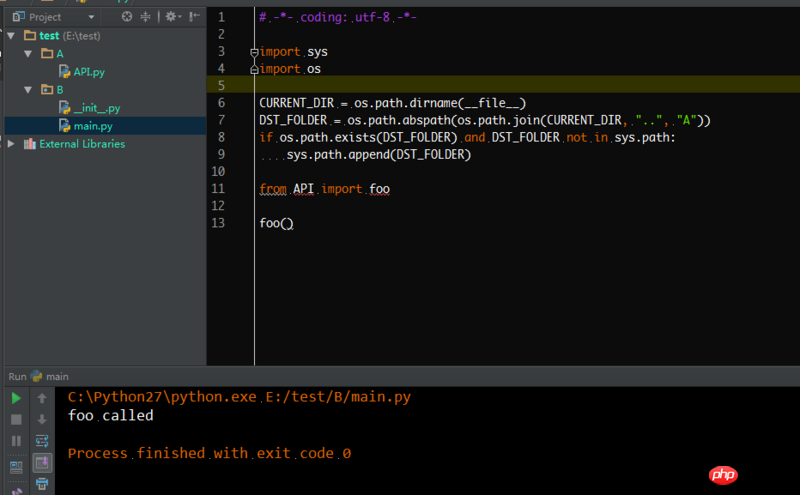
Task: Expand External Libraries node
Action: [x=11, y=144]
